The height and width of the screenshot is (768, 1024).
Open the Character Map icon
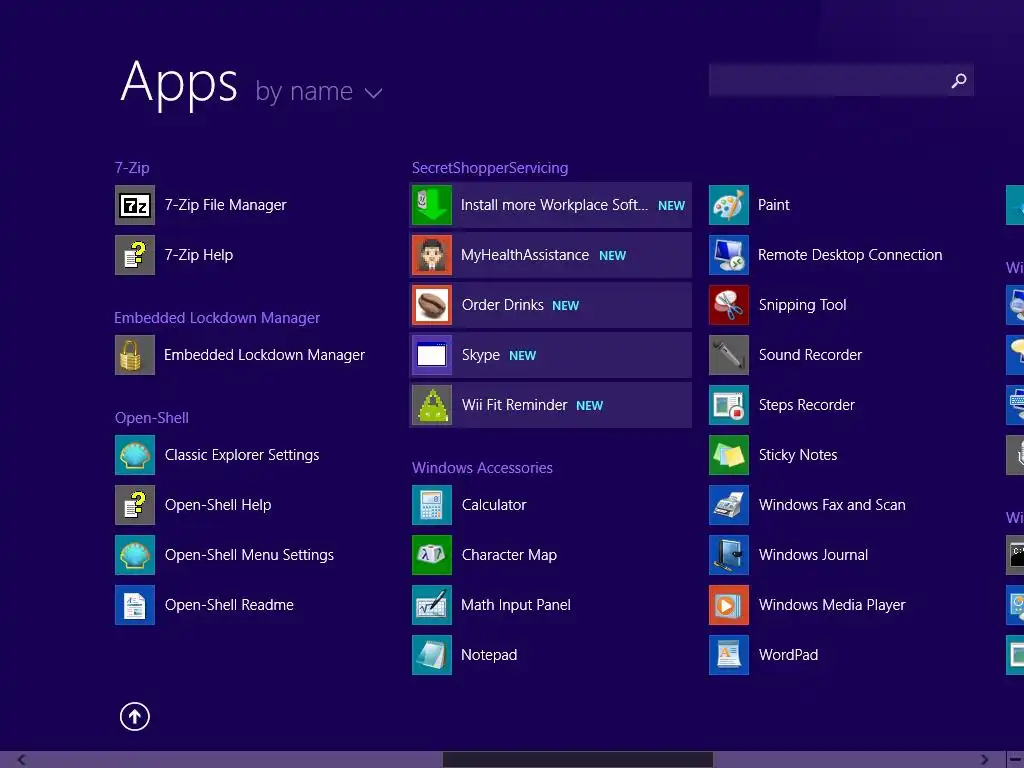click(432, 555)
